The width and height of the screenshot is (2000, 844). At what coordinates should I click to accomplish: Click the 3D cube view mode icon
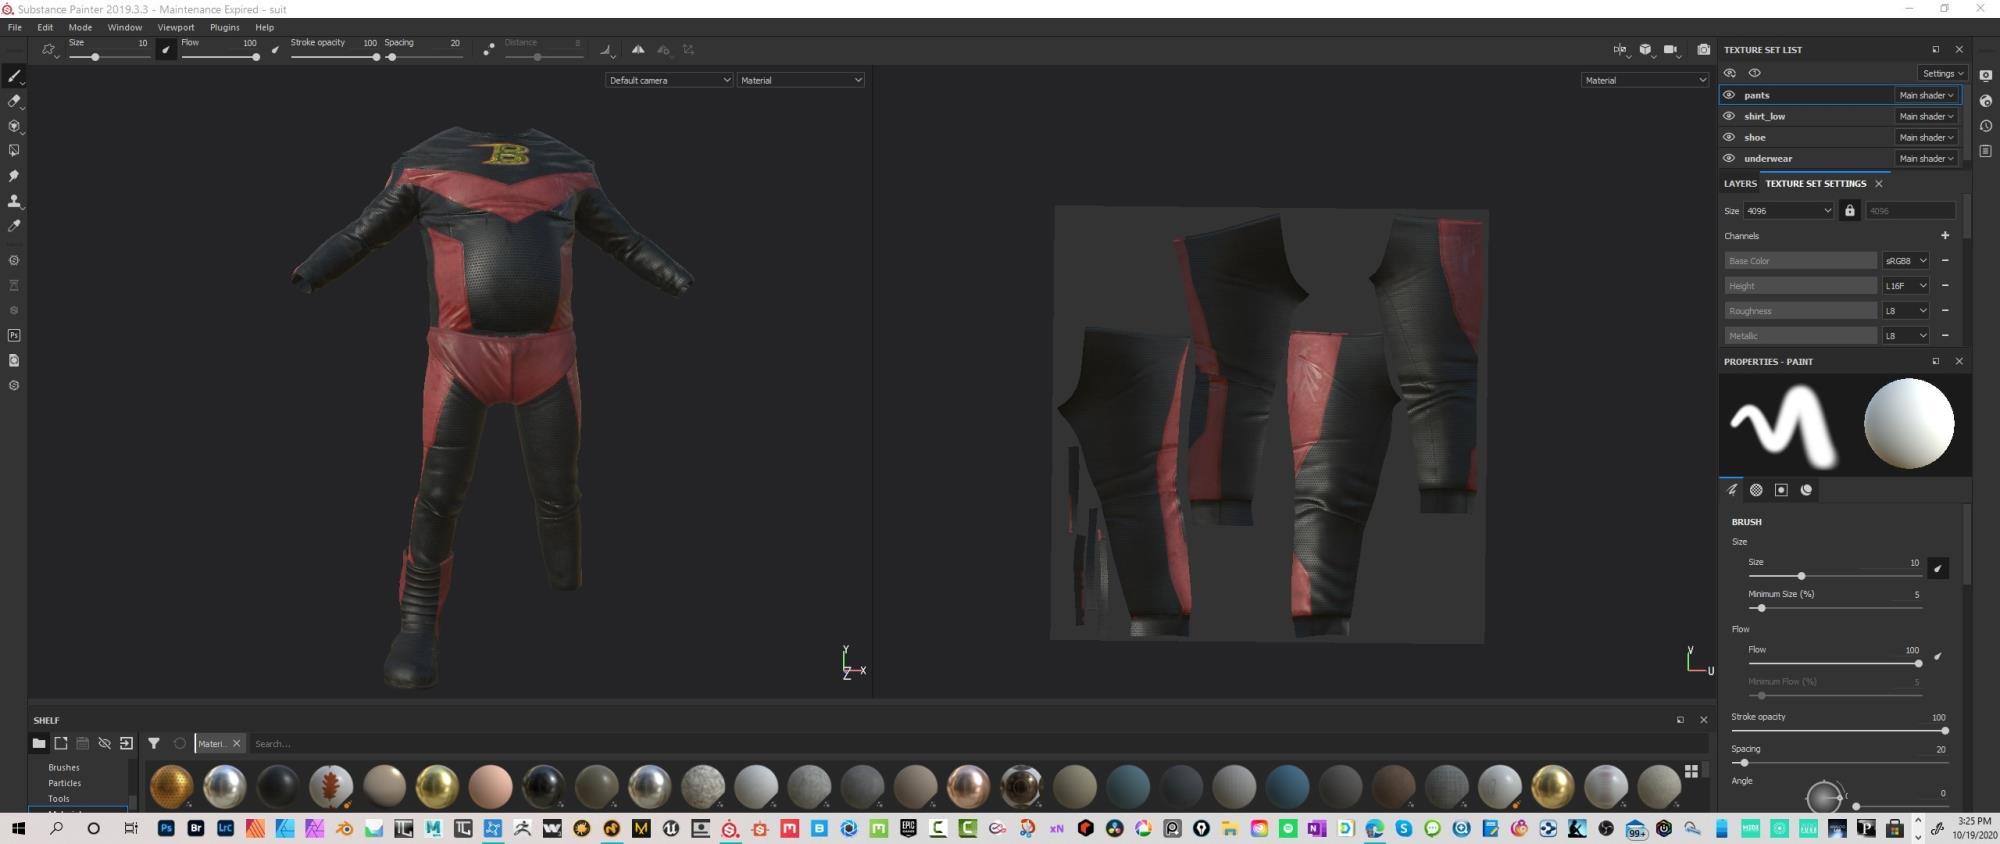1645,49
